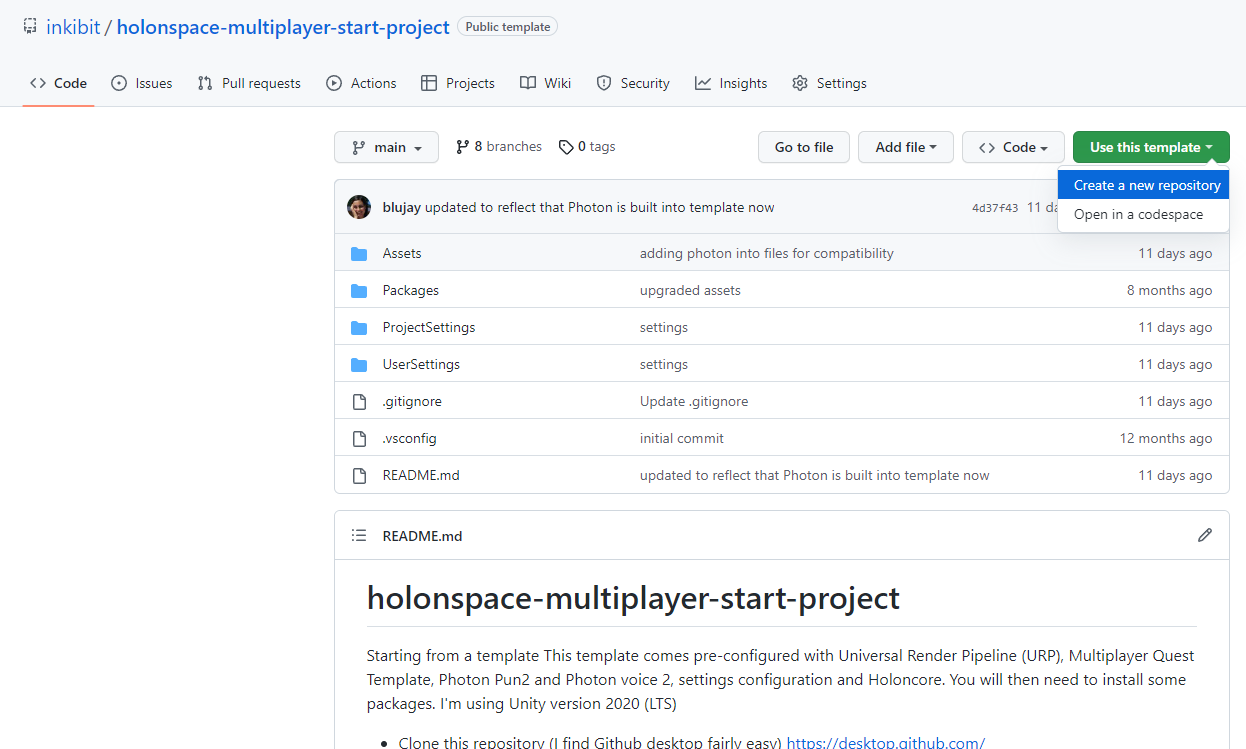Expand the Add file dropdown
The width and height of the screenshot is (1246, 749).
(906, 147)
